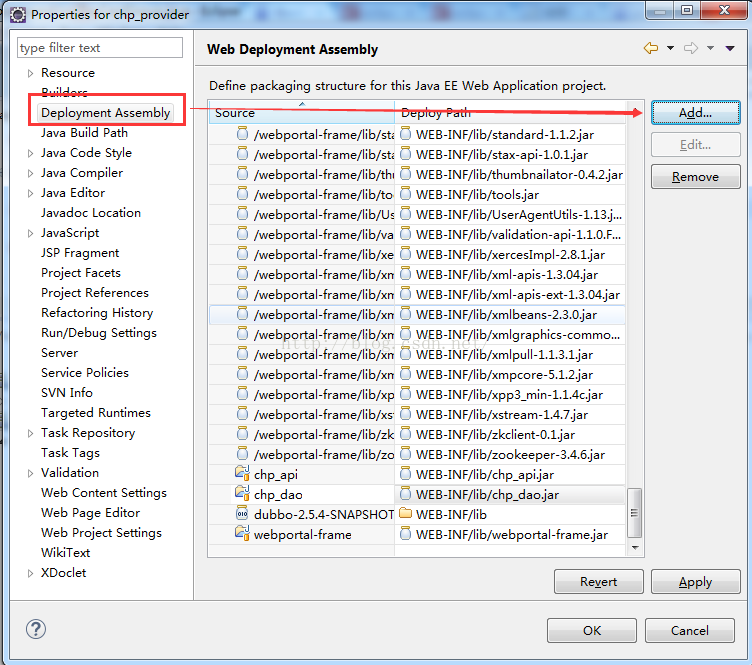
Task: Click jar icon beside WEB-INF/lib/chp_api.jar
Action: 405,474
